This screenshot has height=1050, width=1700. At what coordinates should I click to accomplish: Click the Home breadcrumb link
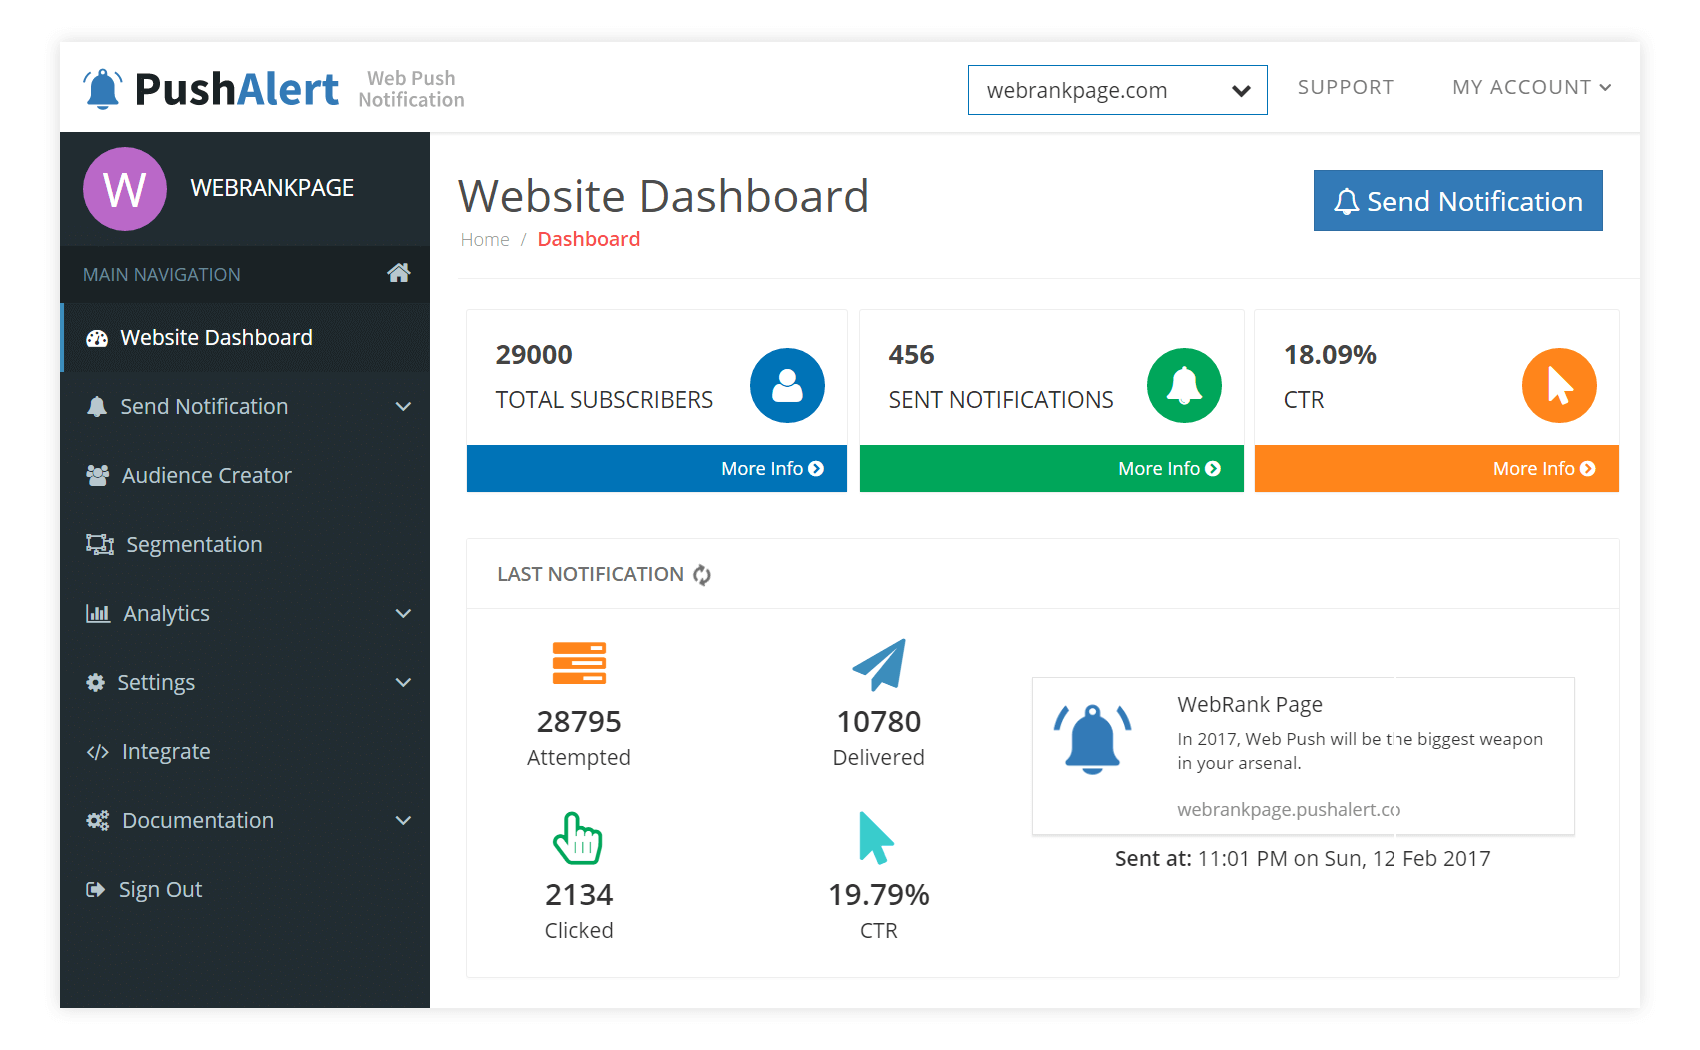point(485,239)
